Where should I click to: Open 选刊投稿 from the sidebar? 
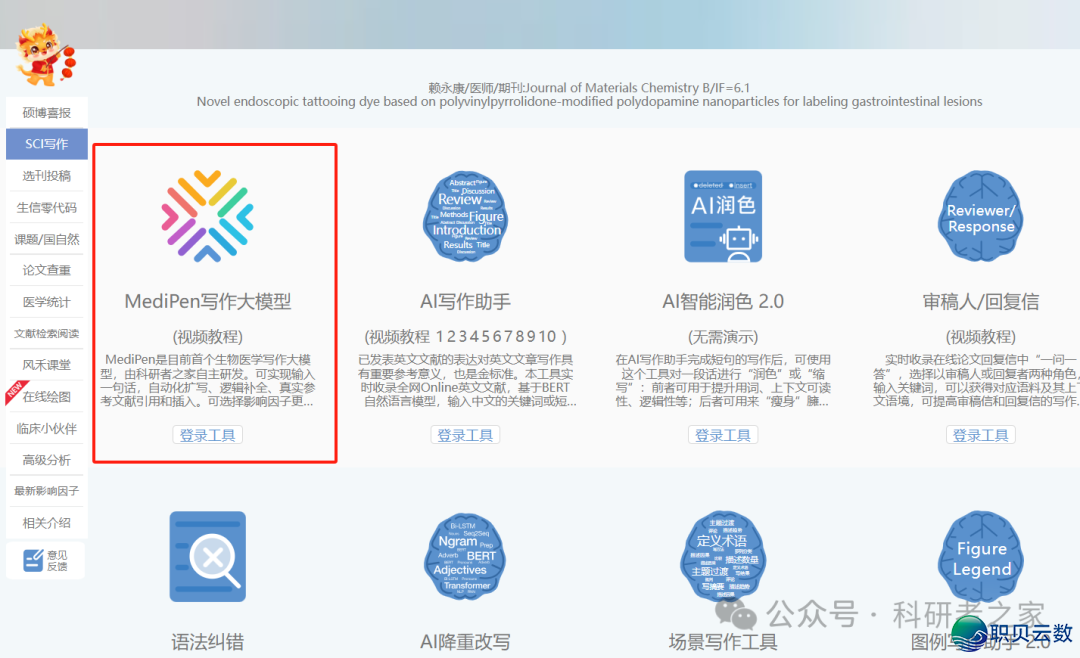click(47, 176)
